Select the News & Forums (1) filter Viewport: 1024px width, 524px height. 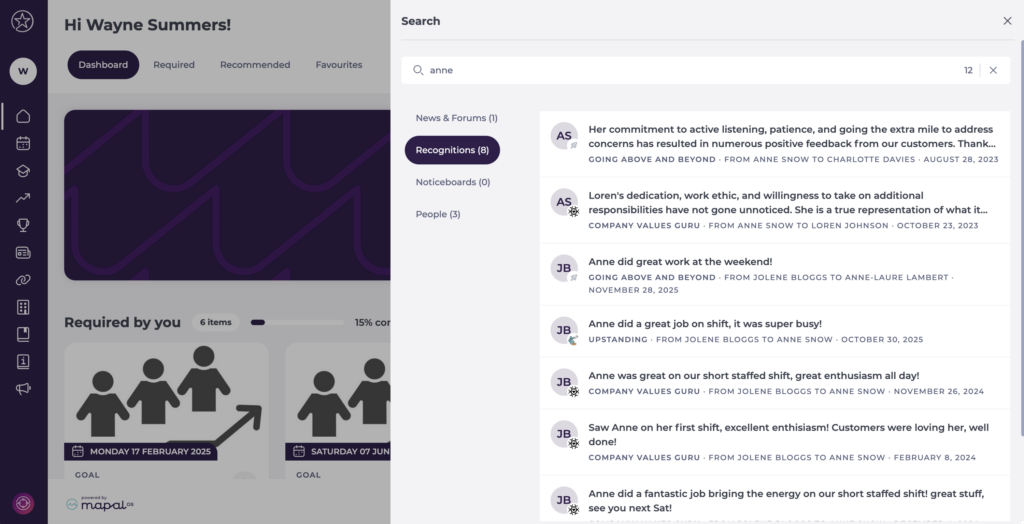[456, 118]
